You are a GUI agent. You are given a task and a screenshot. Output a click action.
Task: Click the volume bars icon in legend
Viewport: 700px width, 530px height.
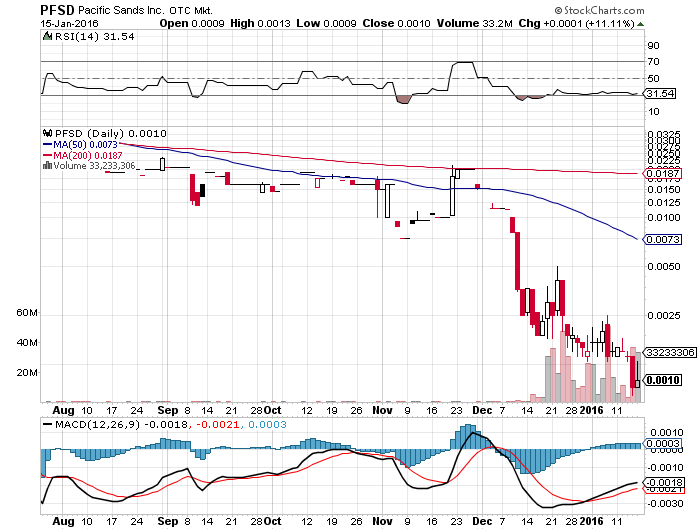[x=47, y=166]
